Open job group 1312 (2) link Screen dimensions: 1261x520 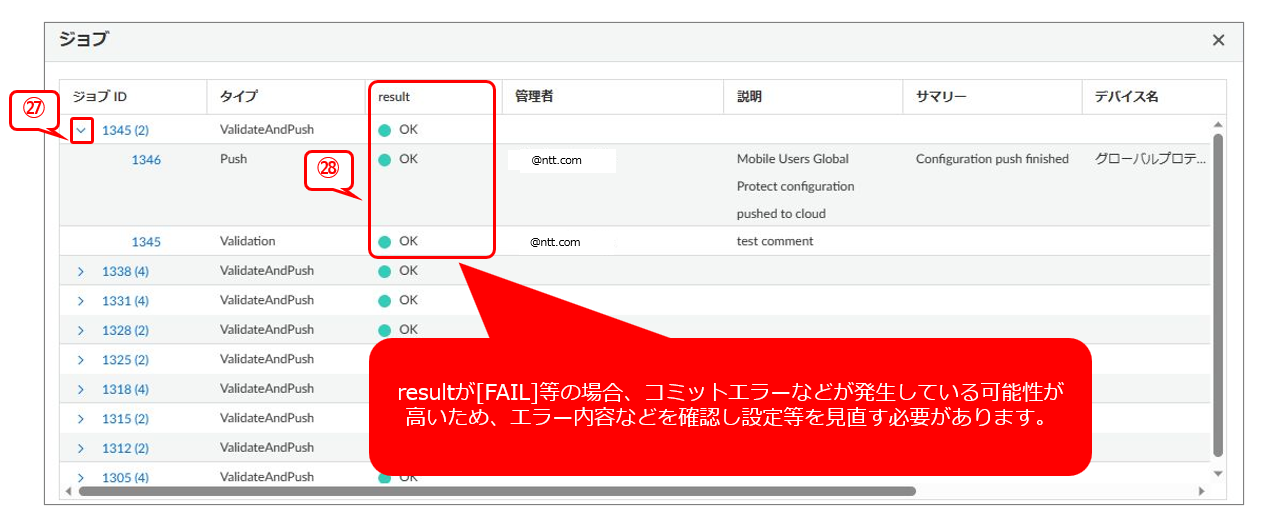(x=125, y=448)
